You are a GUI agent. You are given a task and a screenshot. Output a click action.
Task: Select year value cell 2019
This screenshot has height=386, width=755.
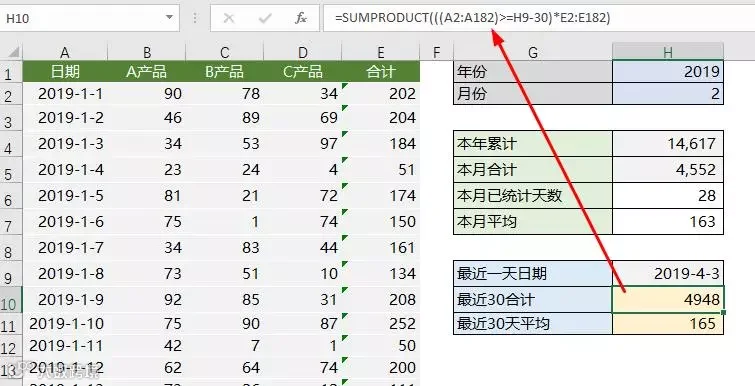click(668, 72)
